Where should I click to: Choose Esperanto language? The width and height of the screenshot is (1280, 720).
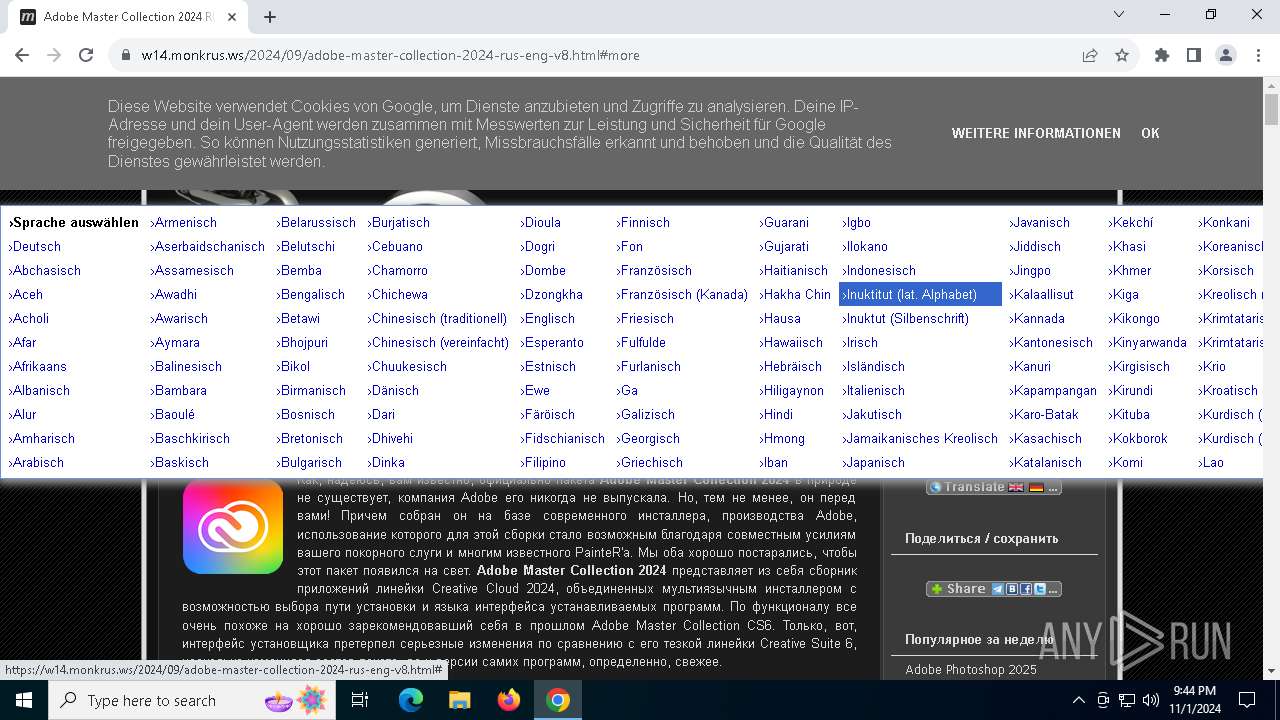(x=552, y=342)
